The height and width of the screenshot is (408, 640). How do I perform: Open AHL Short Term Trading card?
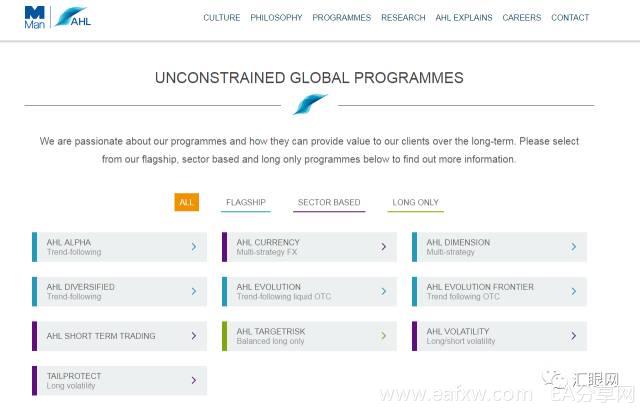(x=119, y=336)
